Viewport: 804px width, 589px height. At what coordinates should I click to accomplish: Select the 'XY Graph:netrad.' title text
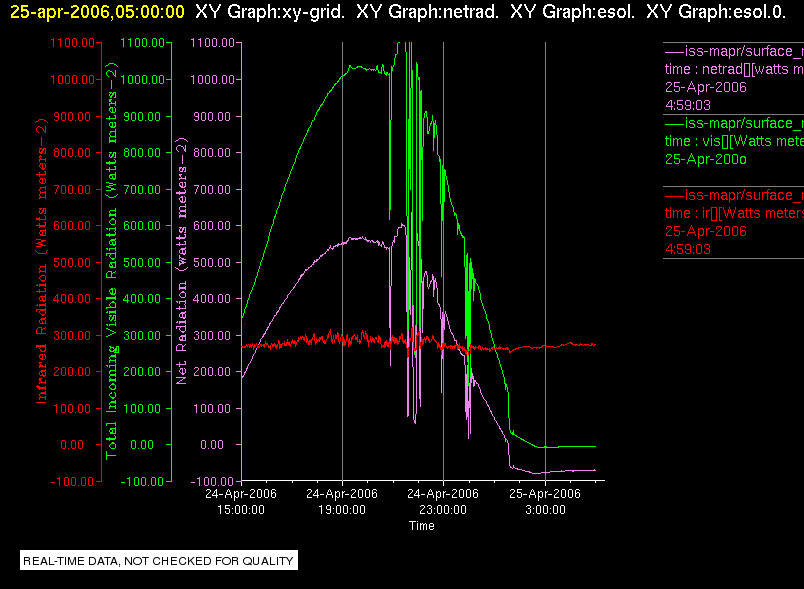pos(427,12)
